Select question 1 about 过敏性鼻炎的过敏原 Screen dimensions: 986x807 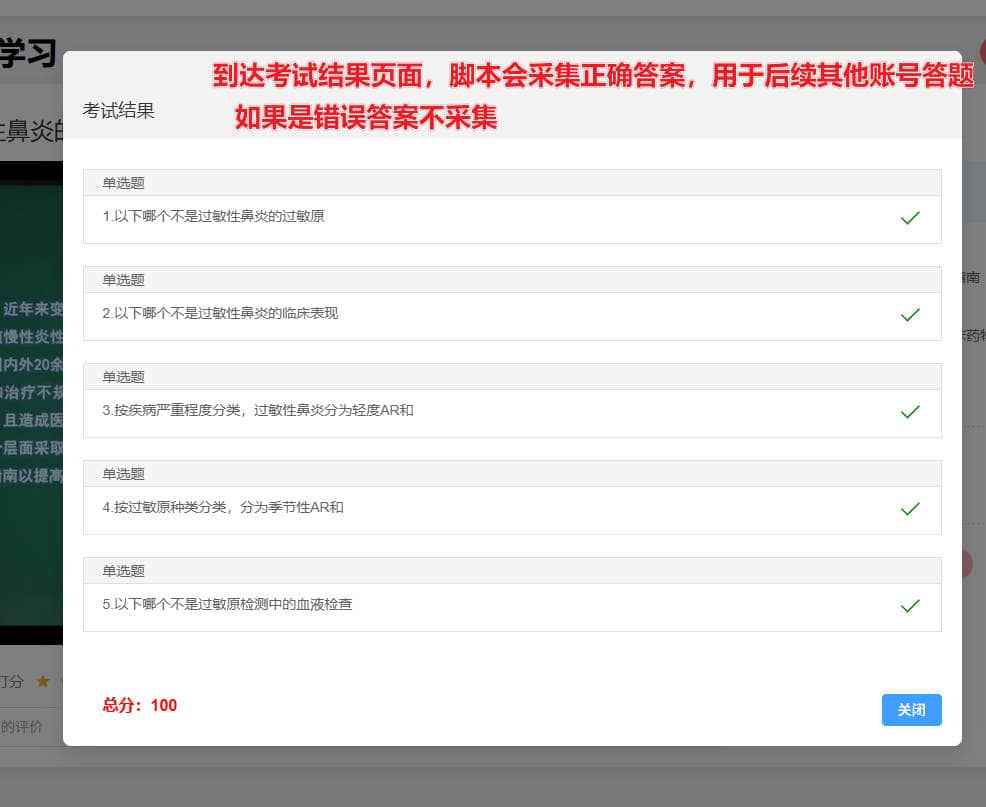[x=213, y=216]
